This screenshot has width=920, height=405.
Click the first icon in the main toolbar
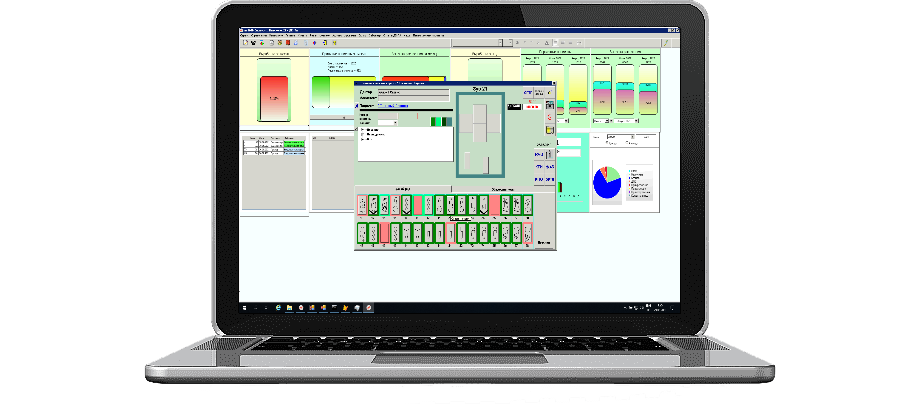pyautogui.click(x=244, y=43)
